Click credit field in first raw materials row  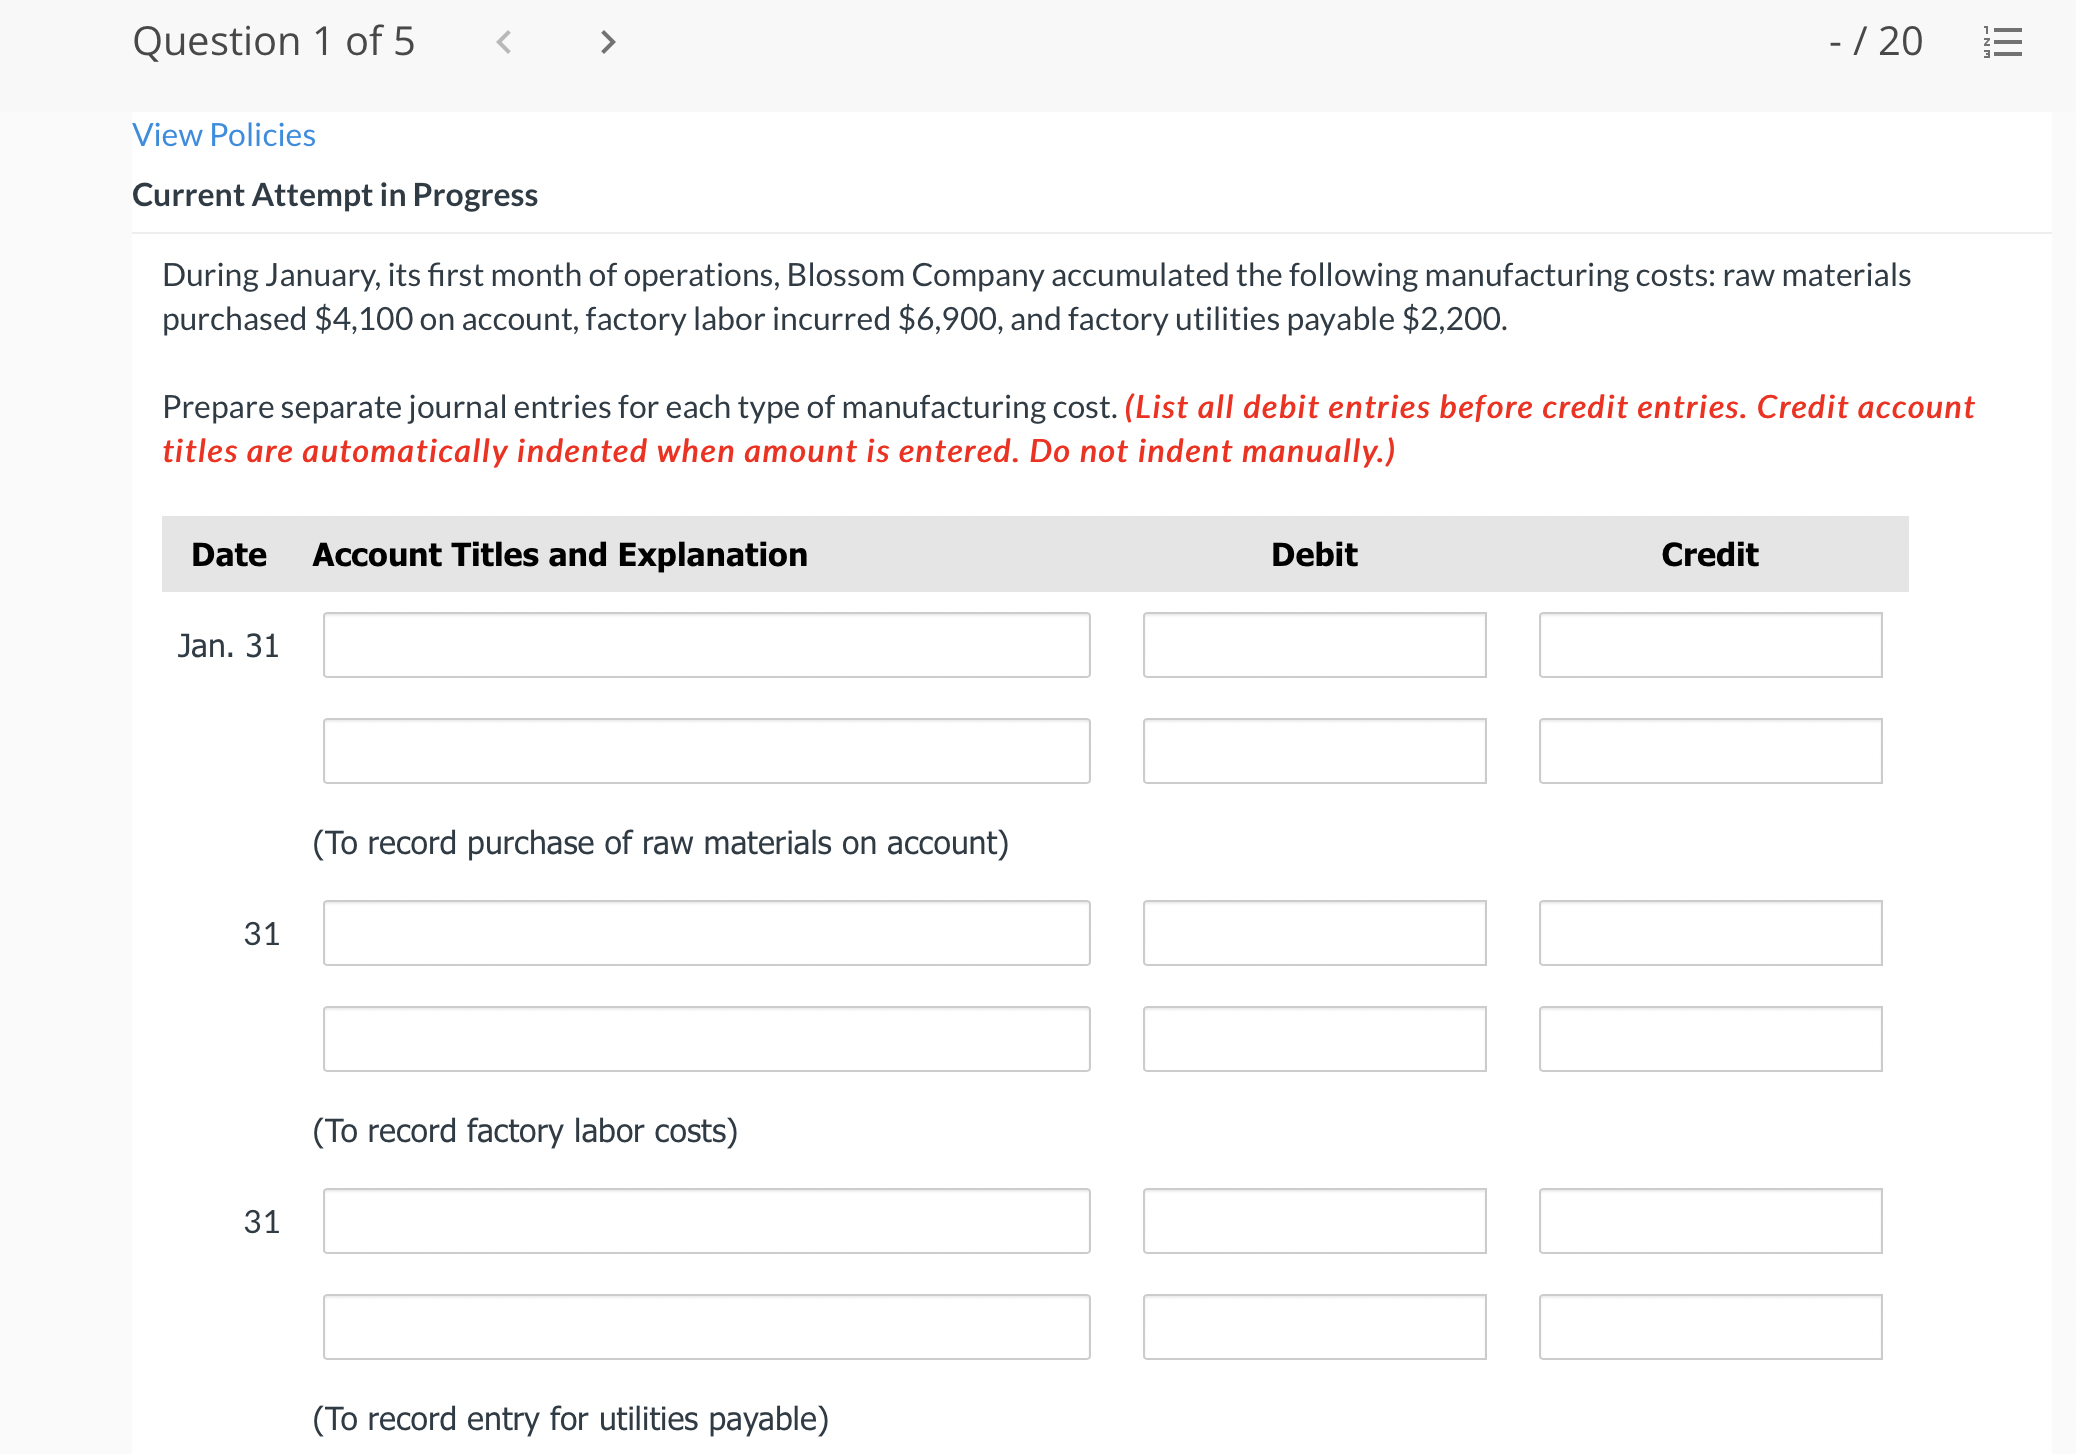click(x=1710, y=645)
